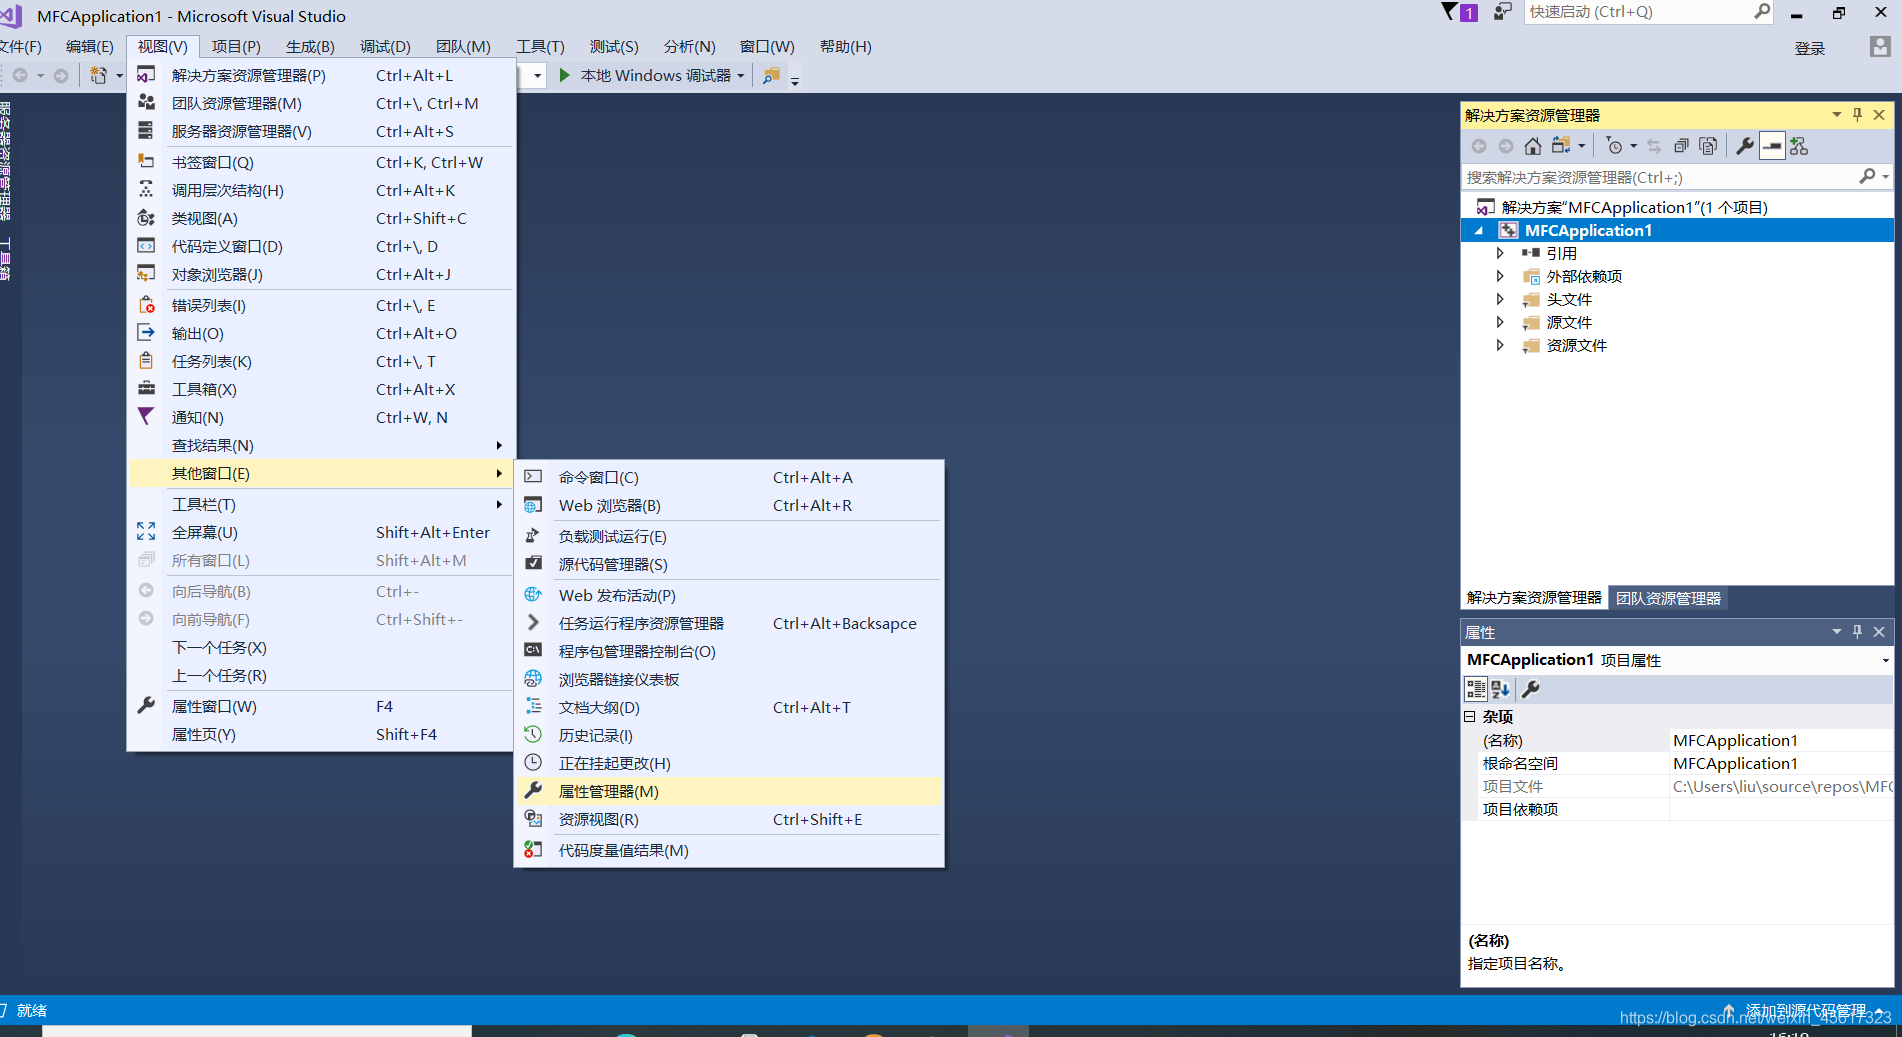Click the Web 发布活动(P) globe icon

[x=534, y=595]
